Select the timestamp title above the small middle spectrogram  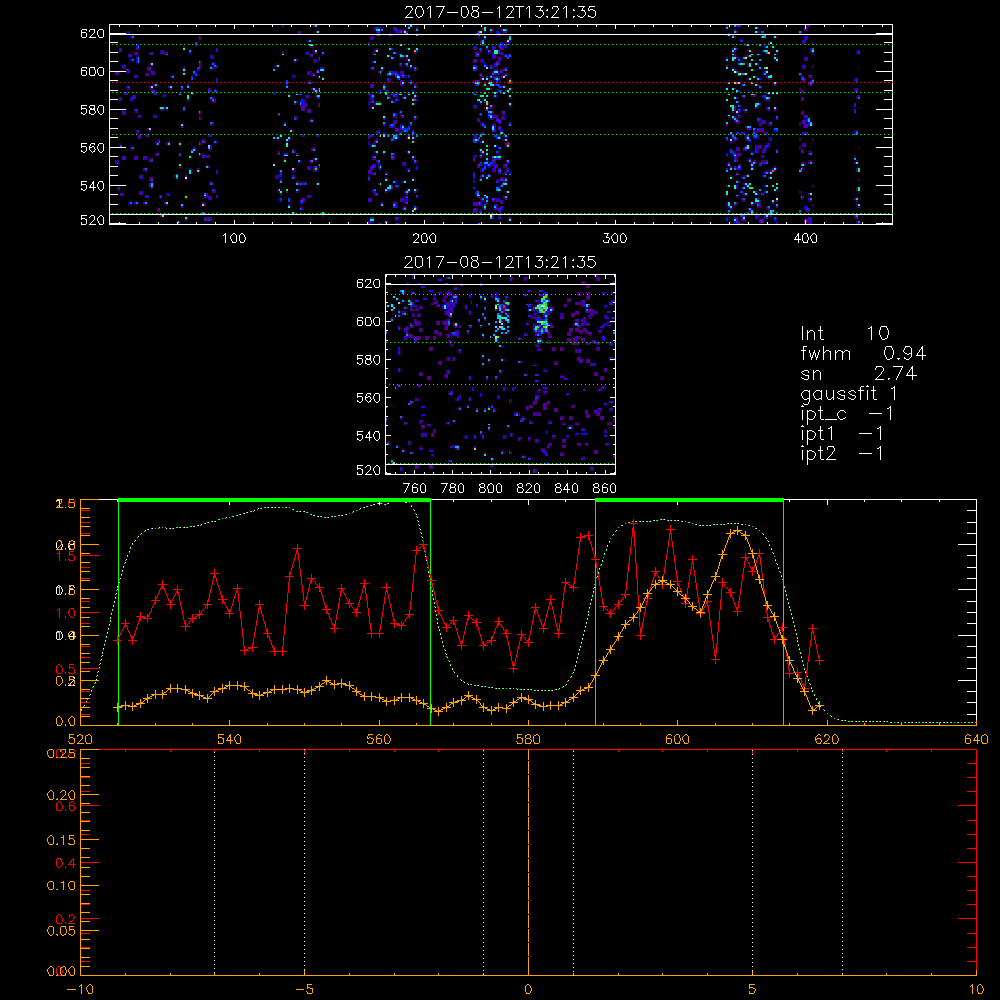coord(500,262)
